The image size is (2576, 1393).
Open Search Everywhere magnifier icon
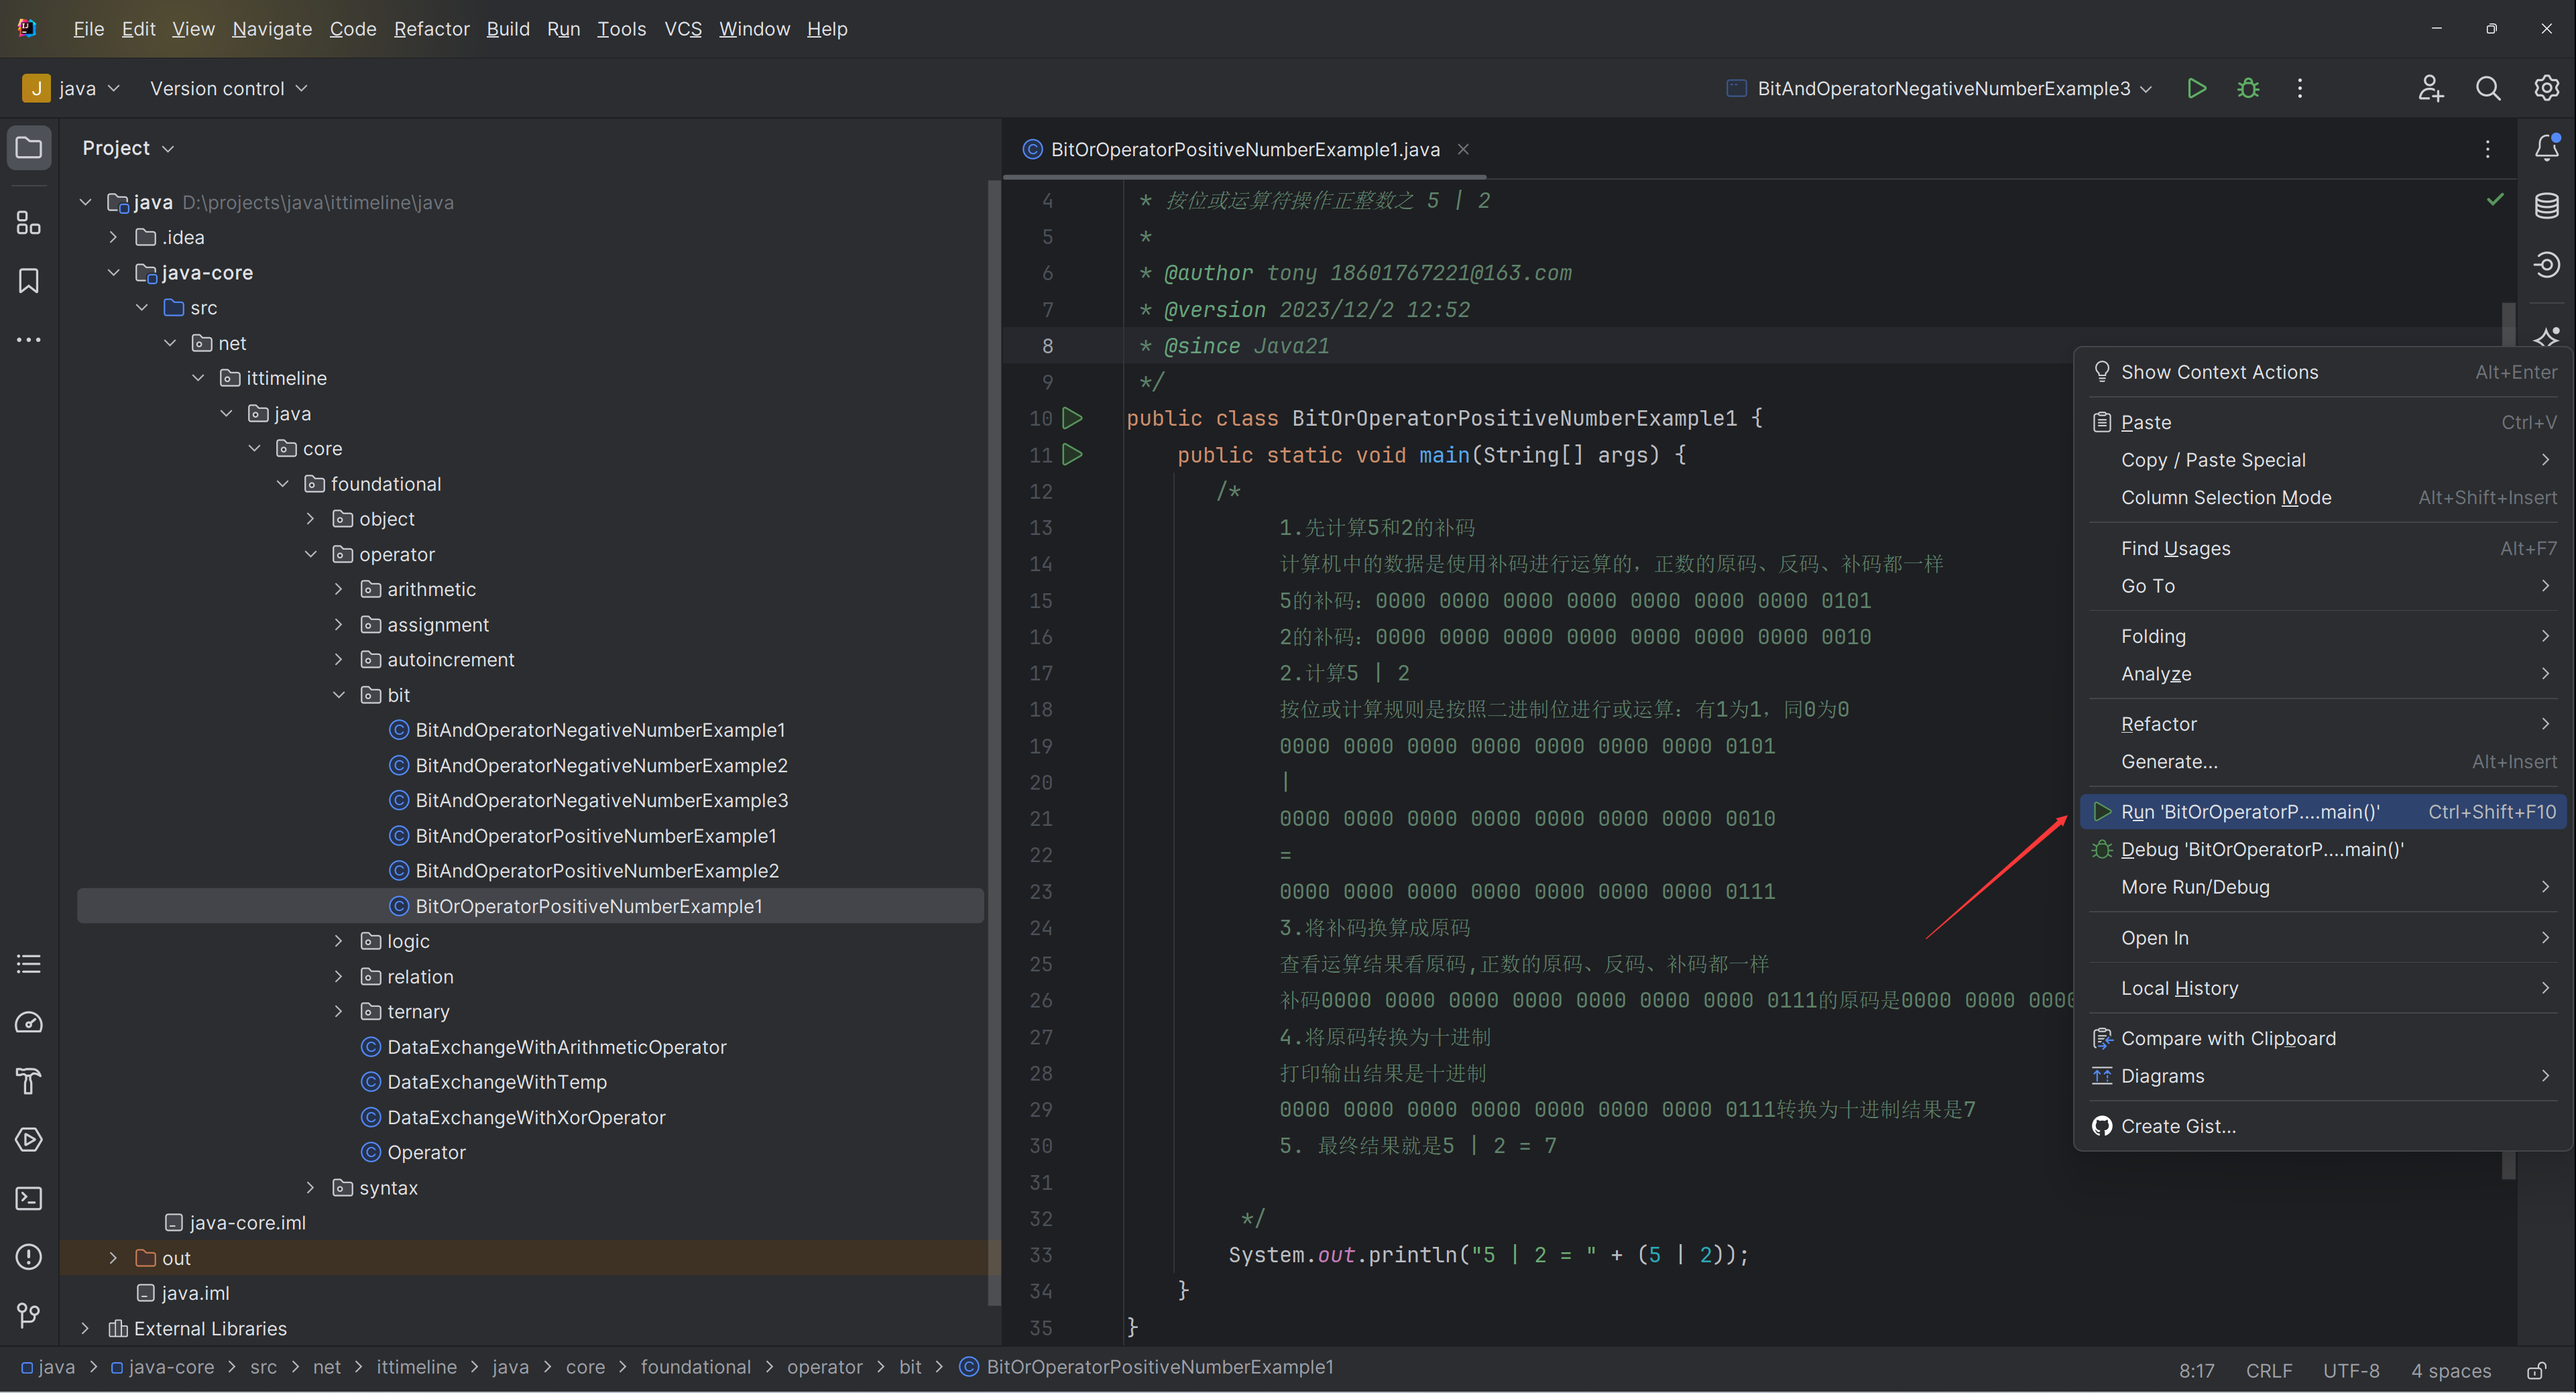[2488, 88]
